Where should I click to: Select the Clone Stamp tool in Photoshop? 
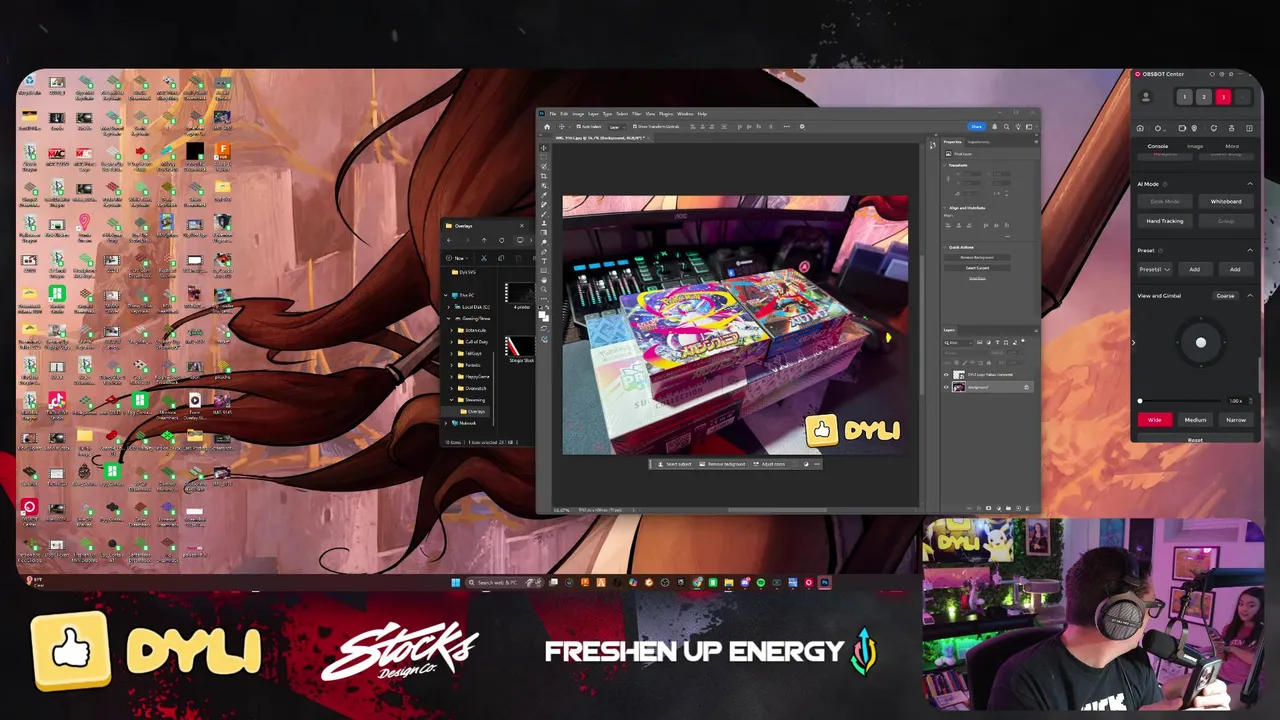(x=544, y=223)
